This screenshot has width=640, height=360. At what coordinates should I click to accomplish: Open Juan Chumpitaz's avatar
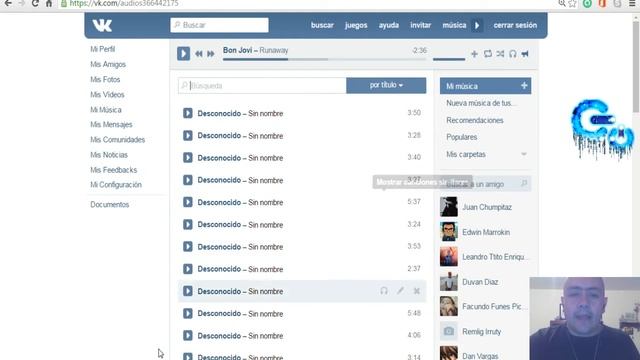tap(449, 207)
